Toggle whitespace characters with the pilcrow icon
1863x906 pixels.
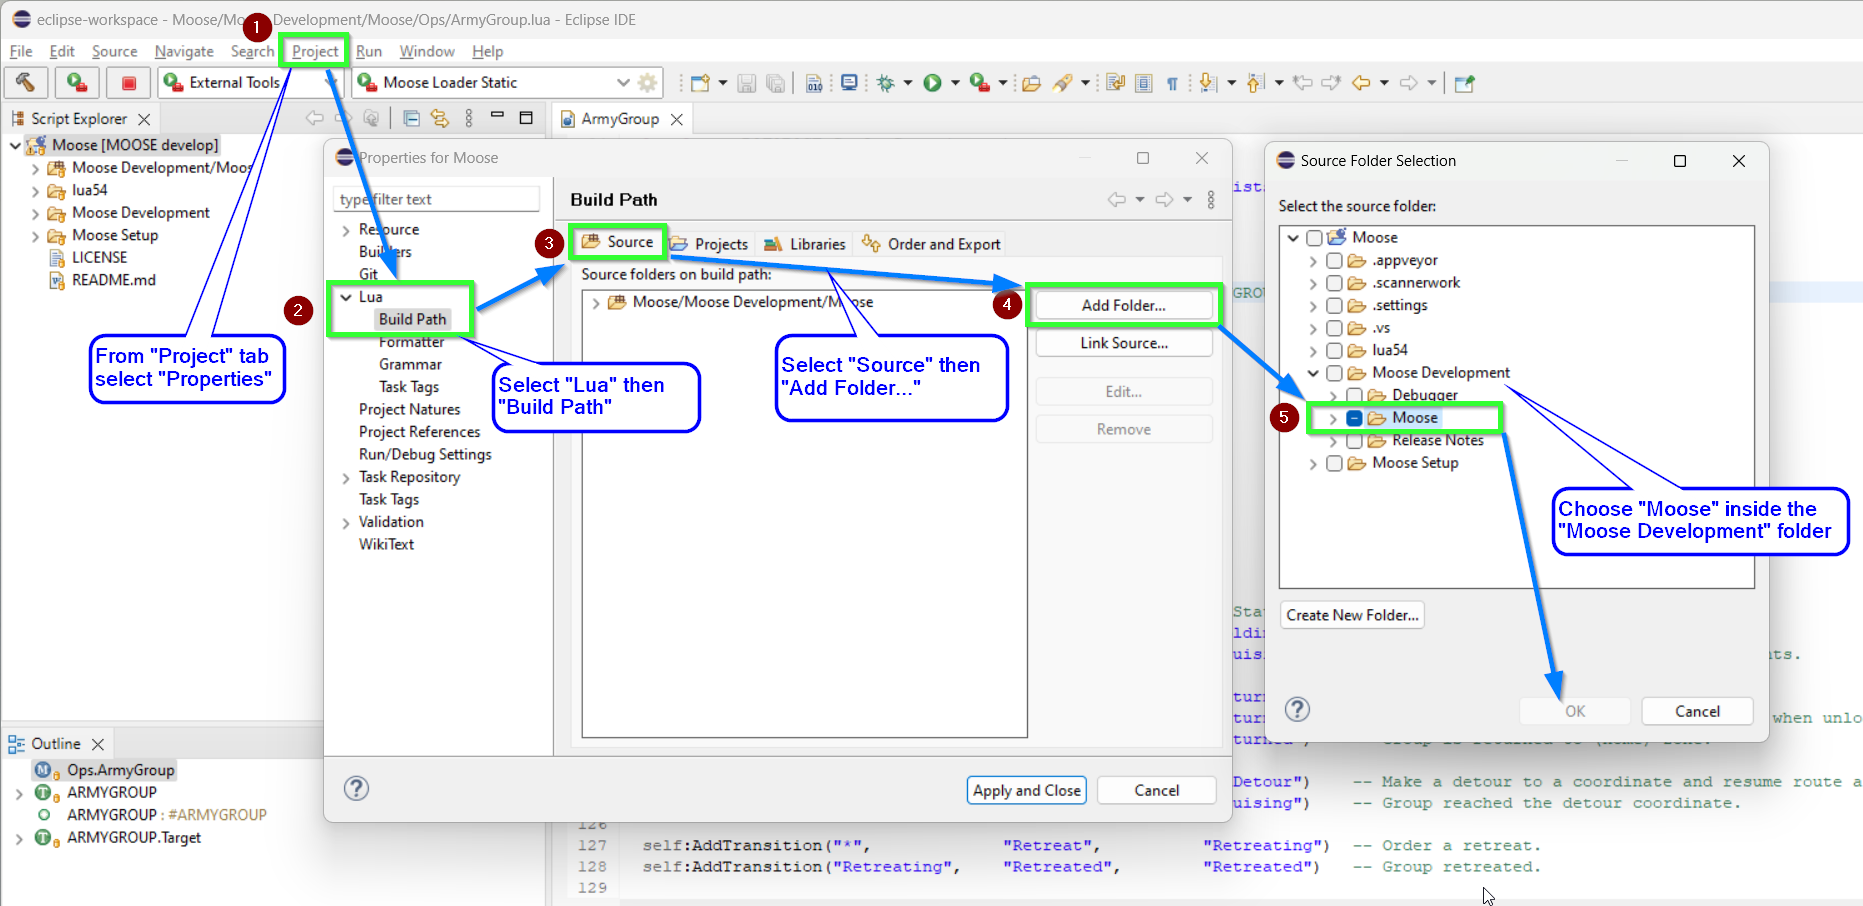coord(1172,82)
